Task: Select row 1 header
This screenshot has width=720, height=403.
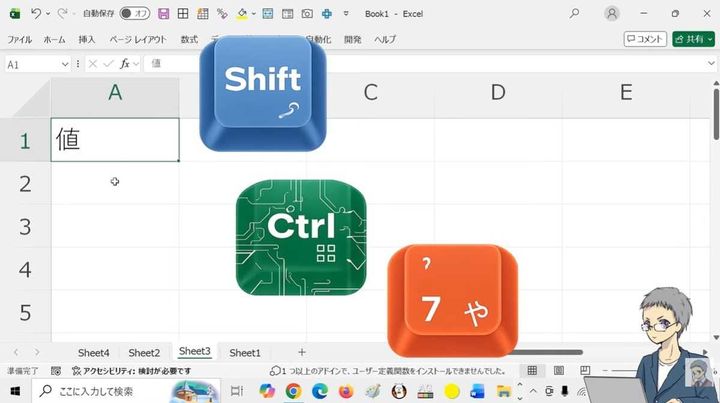Action: coord(25,140)
